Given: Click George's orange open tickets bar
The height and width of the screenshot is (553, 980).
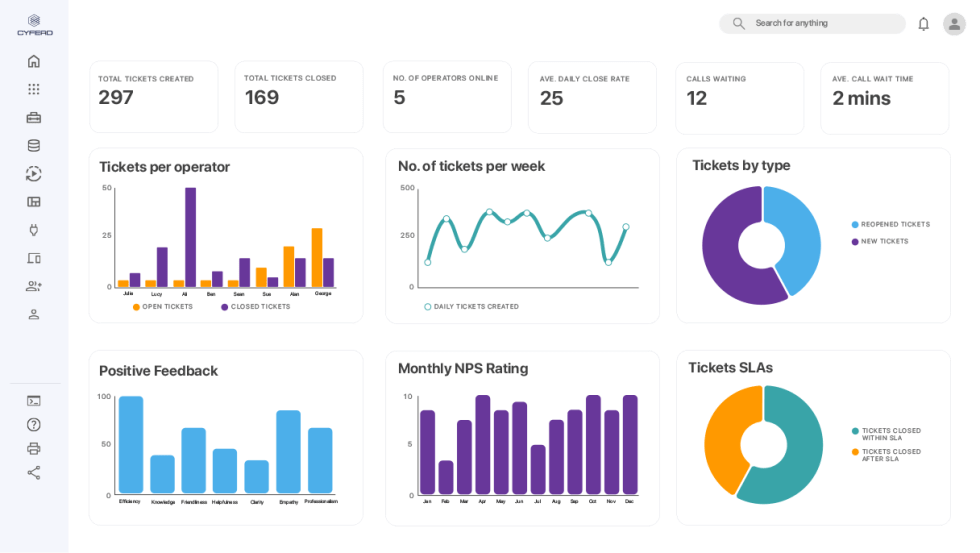Looking at the screenshot, I should coord(317,257).
